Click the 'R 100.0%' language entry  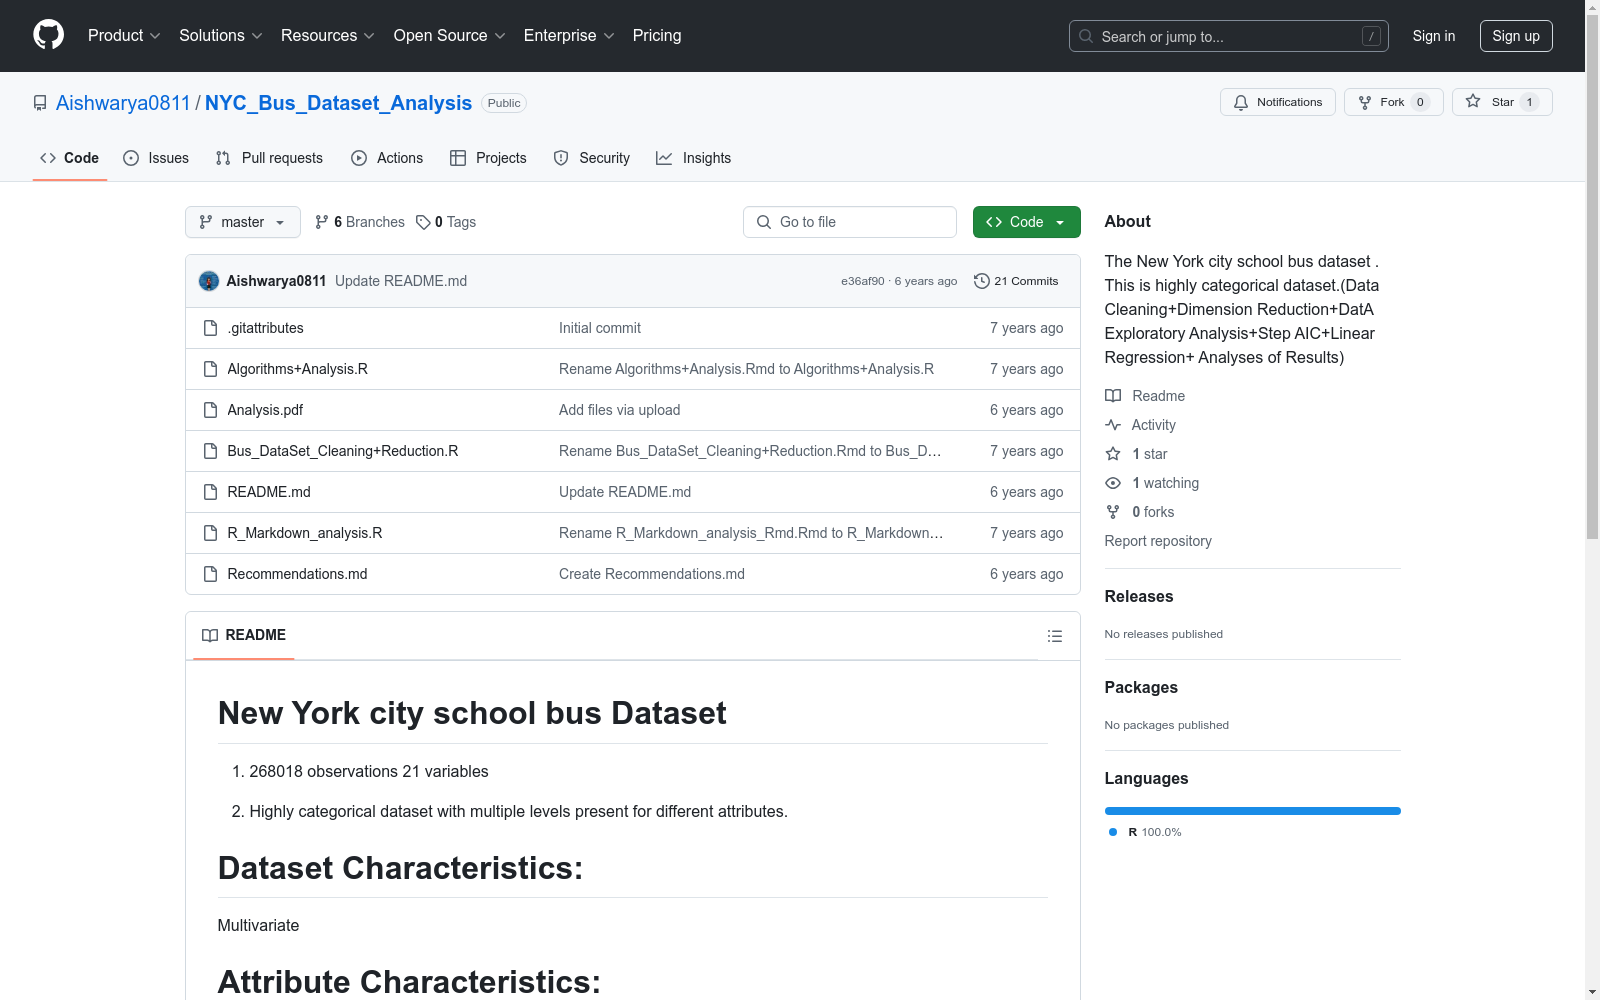pyautogui.click(x=1145, y=832)
